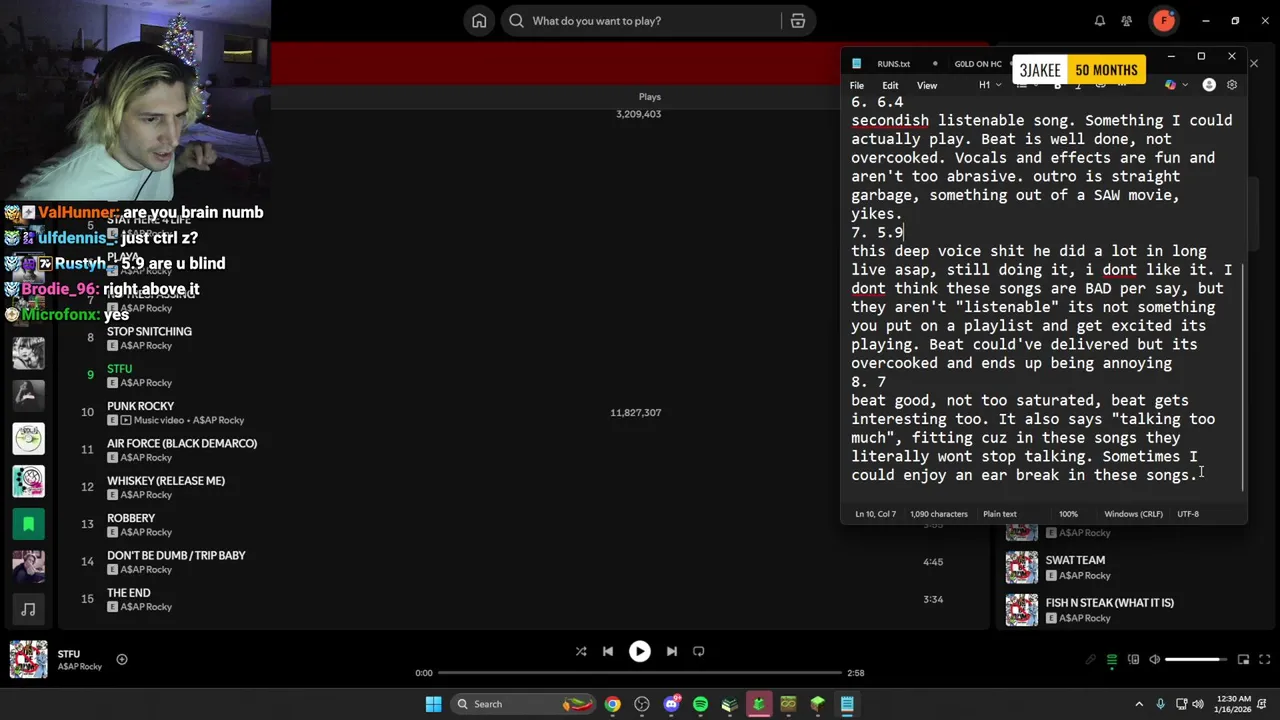Open Spotify notifications bell
The image size is (1280, 720).
1100,21
